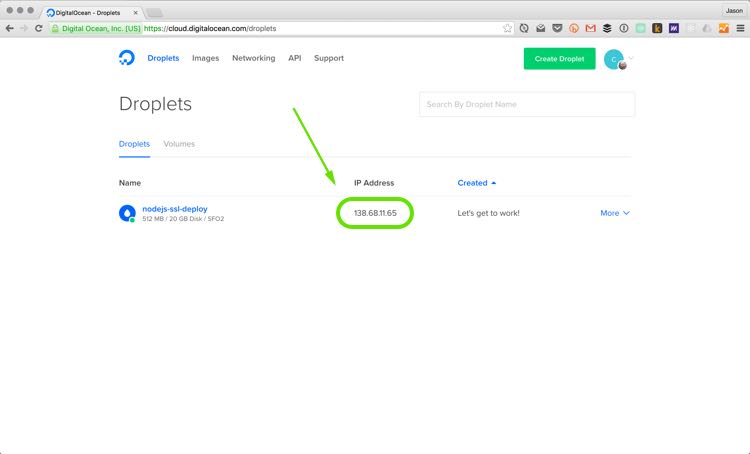The height and width of the screenshot is (454, 750).
Task: Click the Let's get to work! text
Action: pyautogui.click(x=488, y=213)
